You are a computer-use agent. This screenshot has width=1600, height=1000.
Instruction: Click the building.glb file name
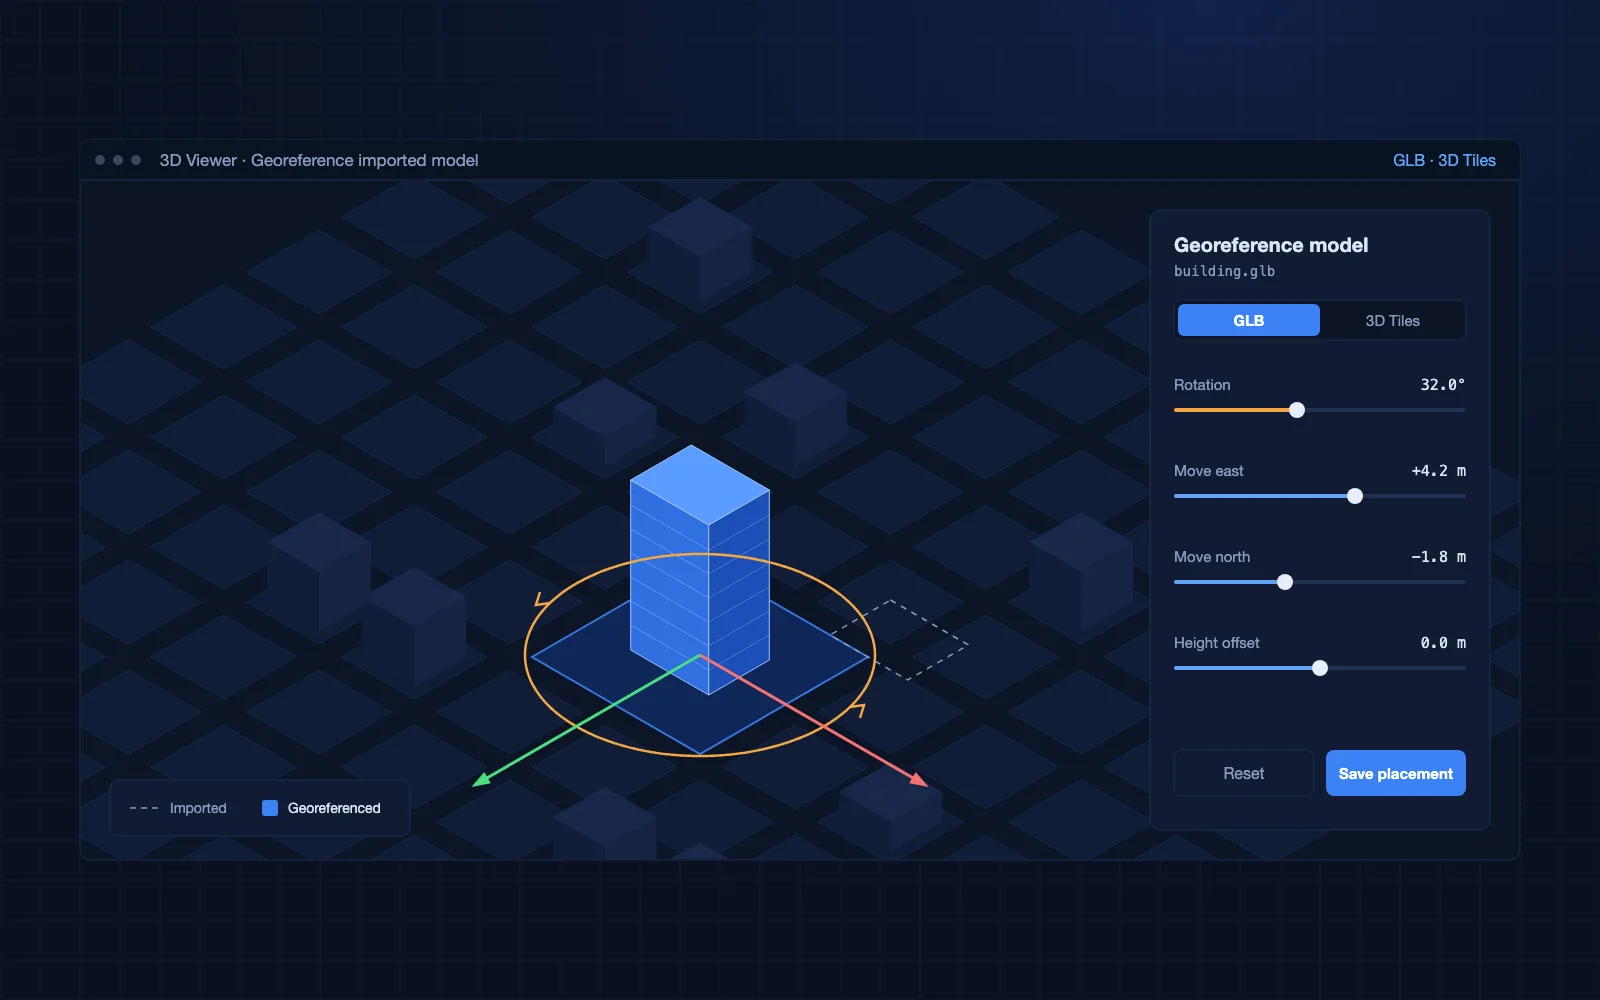click(x=1224, y=271)
